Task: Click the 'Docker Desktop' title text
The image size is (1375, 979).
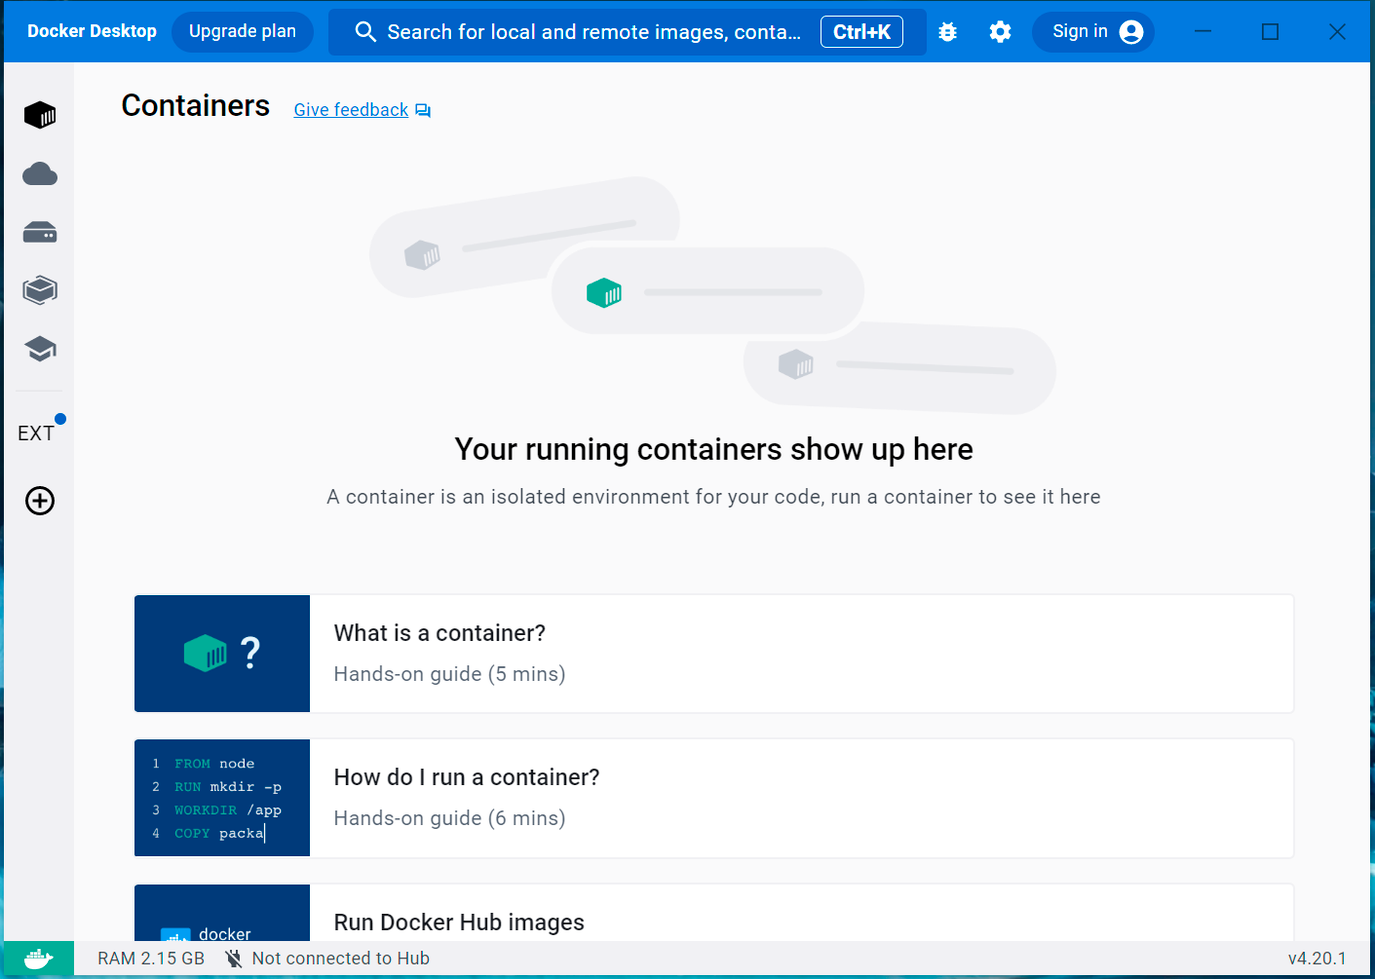Action: tap(92, 31)
